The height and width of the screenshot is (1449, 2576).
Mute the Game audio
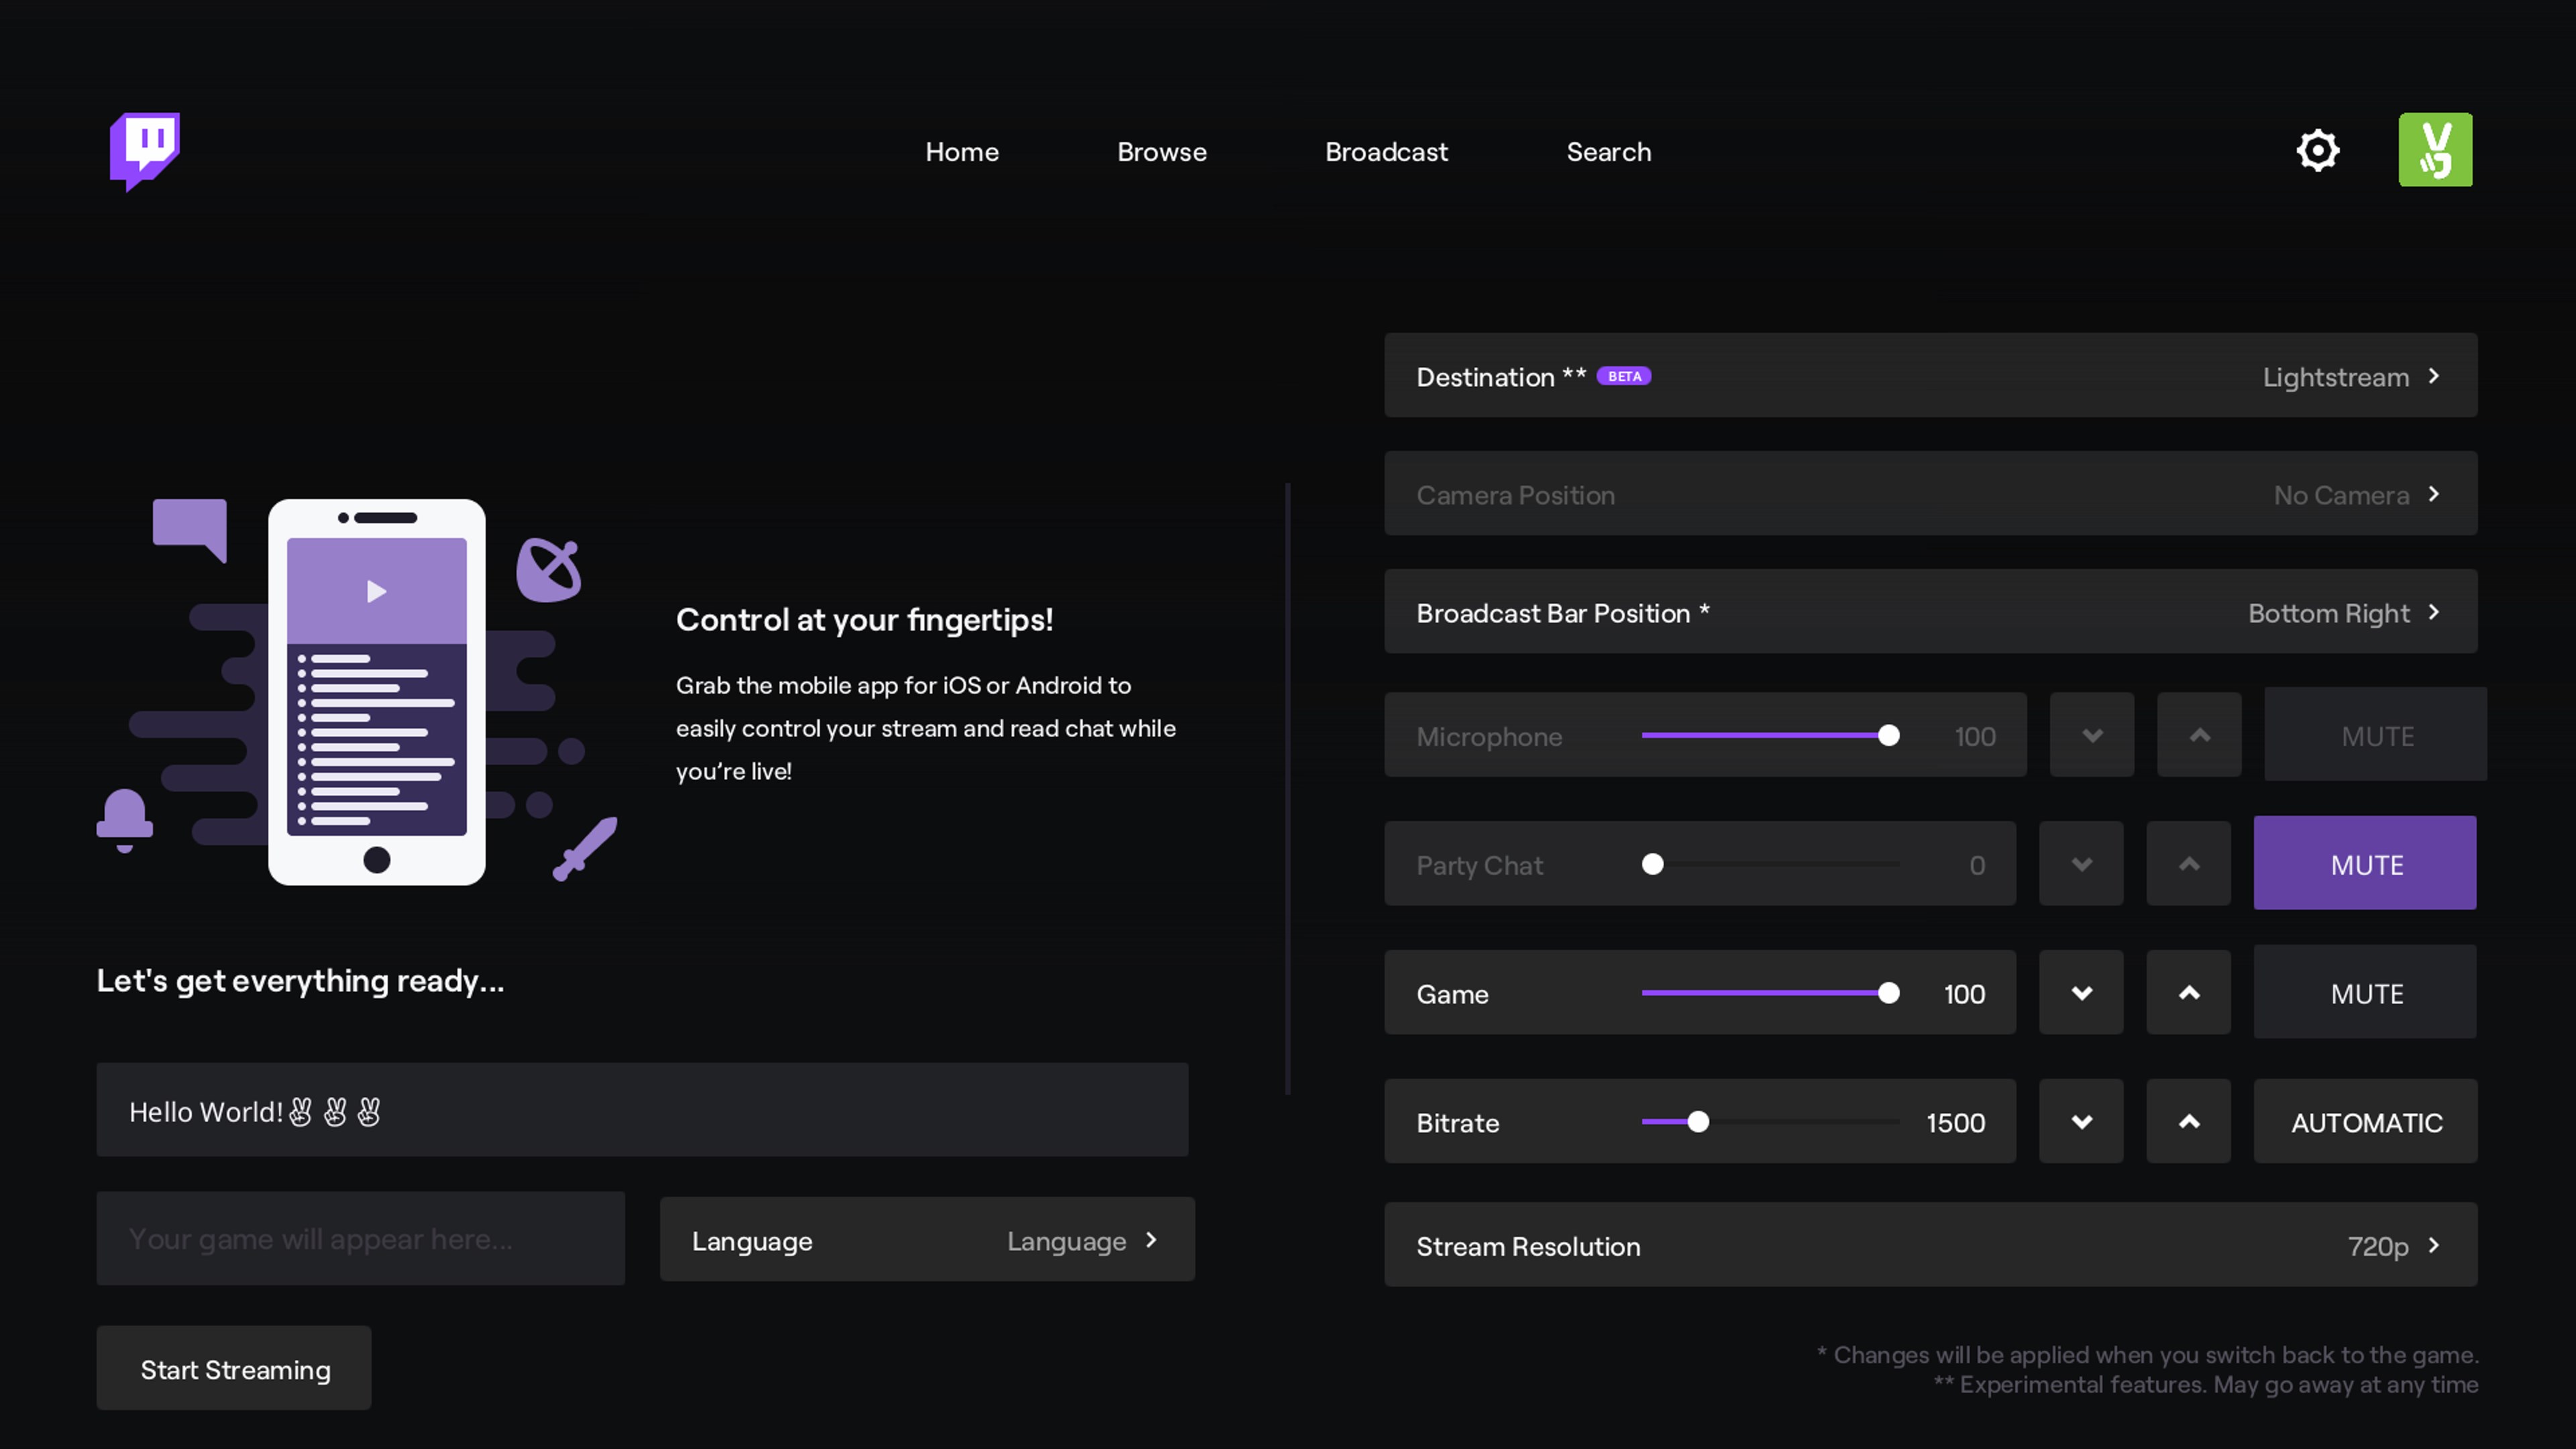click(x=2365, y=992)
